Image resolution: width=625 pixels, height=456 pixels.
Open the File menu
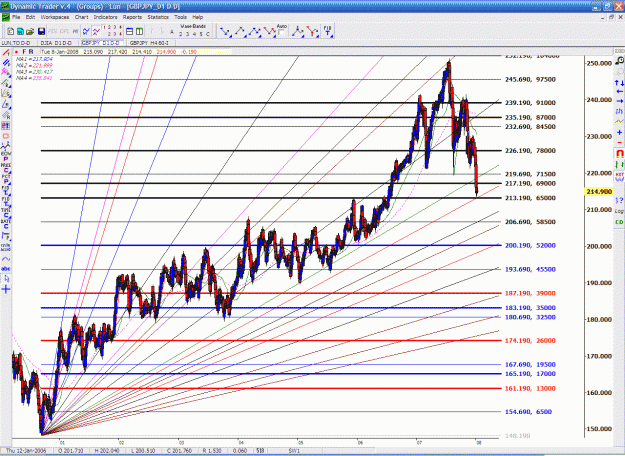click(x=16, y=17)
